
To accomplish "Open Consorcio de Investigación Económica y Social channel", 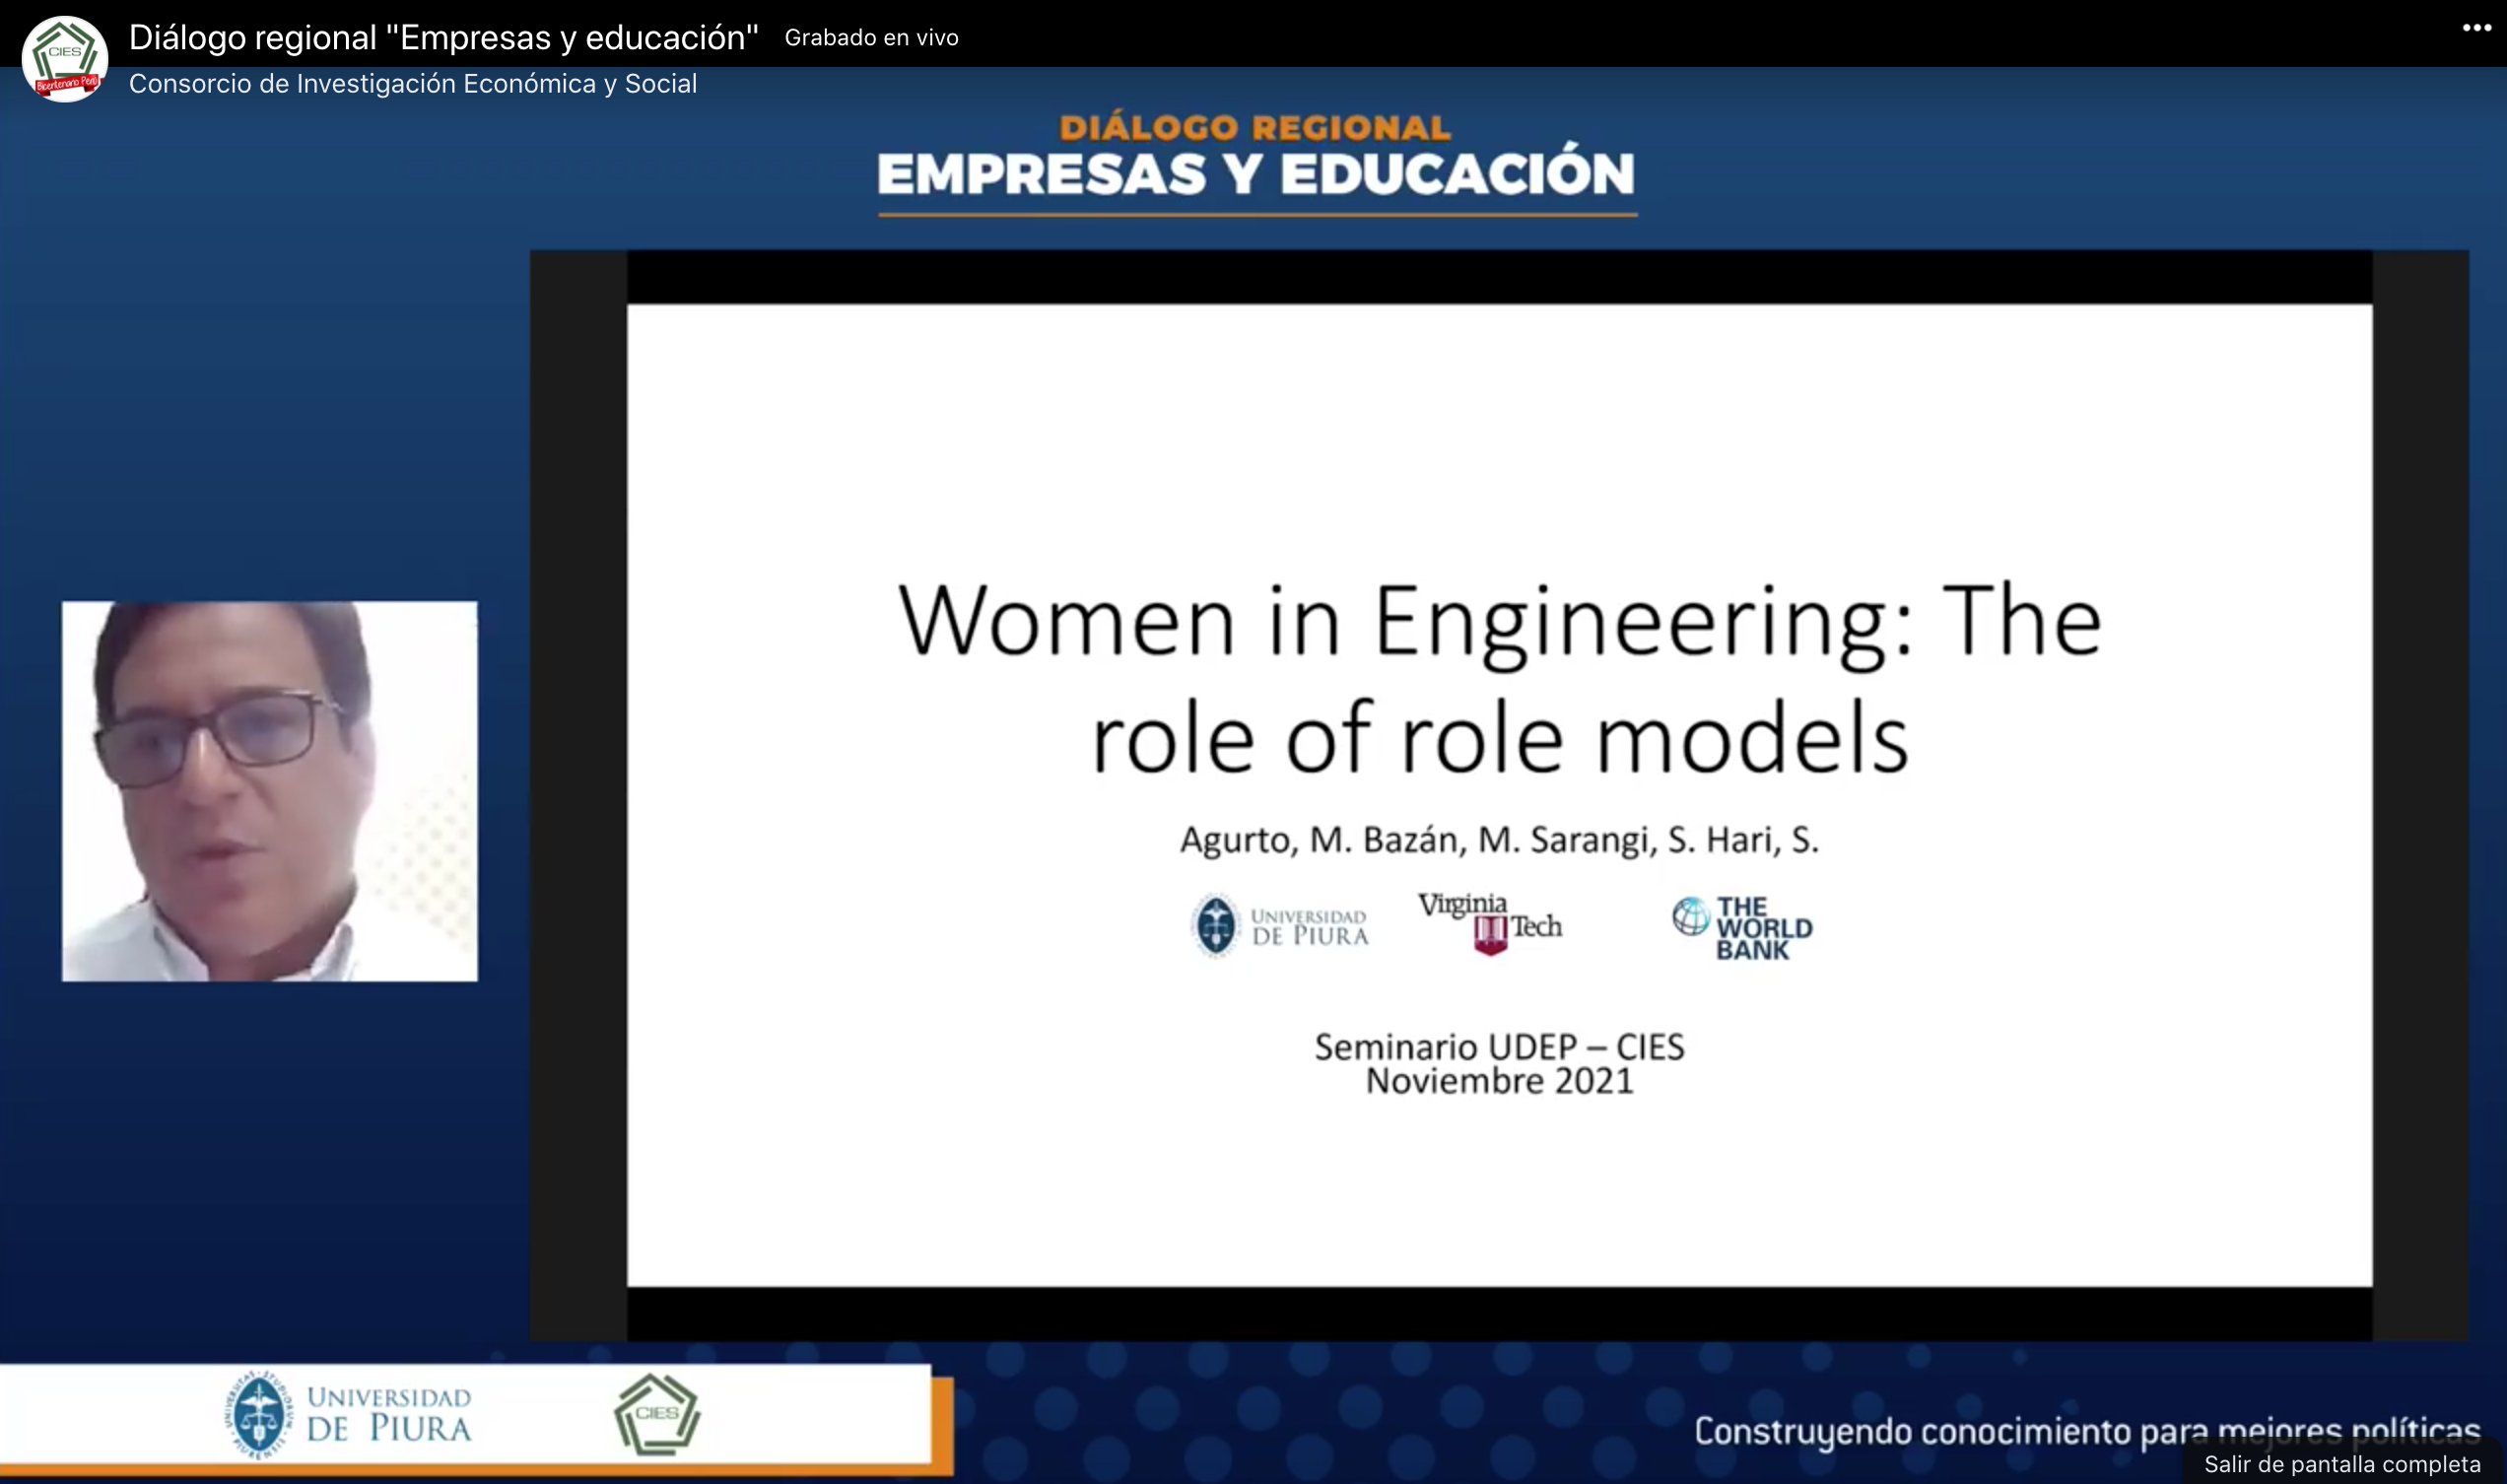I will (412, 84).
